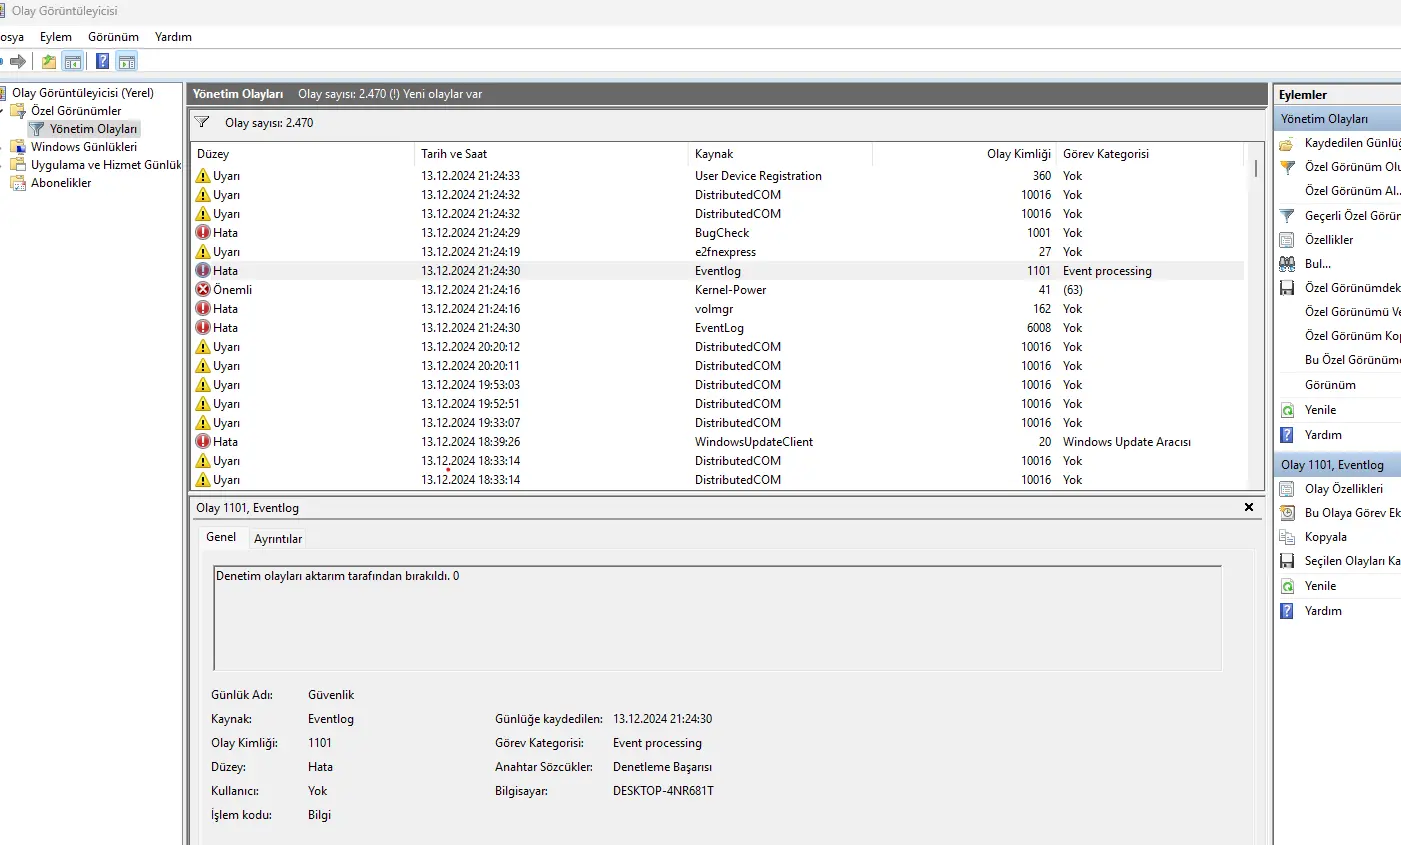Click the Denetleme Başarısı keyword value

tap(662, 767)
